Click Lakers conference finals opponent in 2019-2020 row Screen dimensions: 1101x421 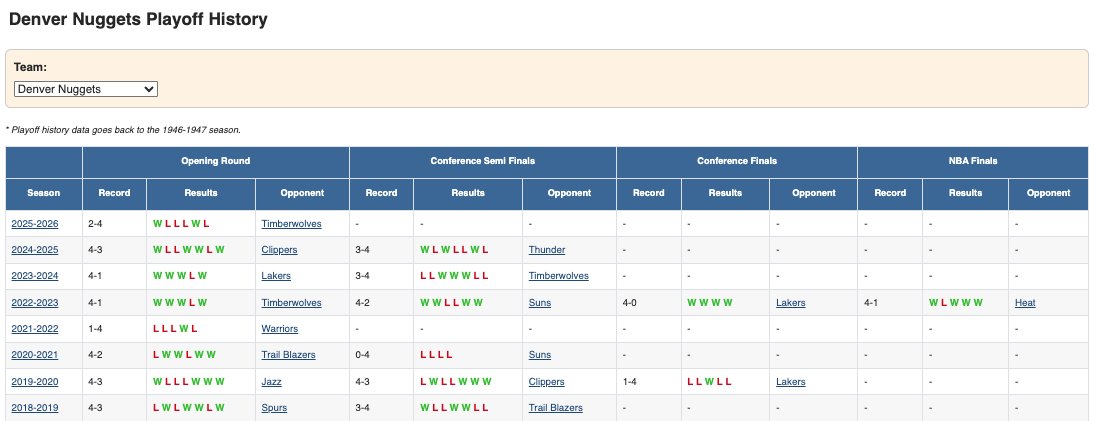tap(791, 382)
